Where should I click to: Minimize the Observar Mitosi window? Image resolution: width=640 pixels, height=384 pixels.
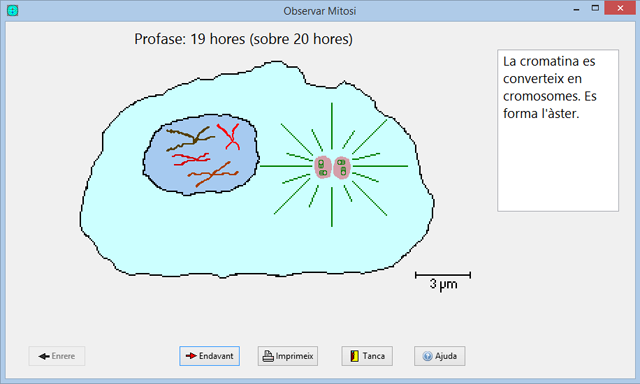tap(576, 9)
